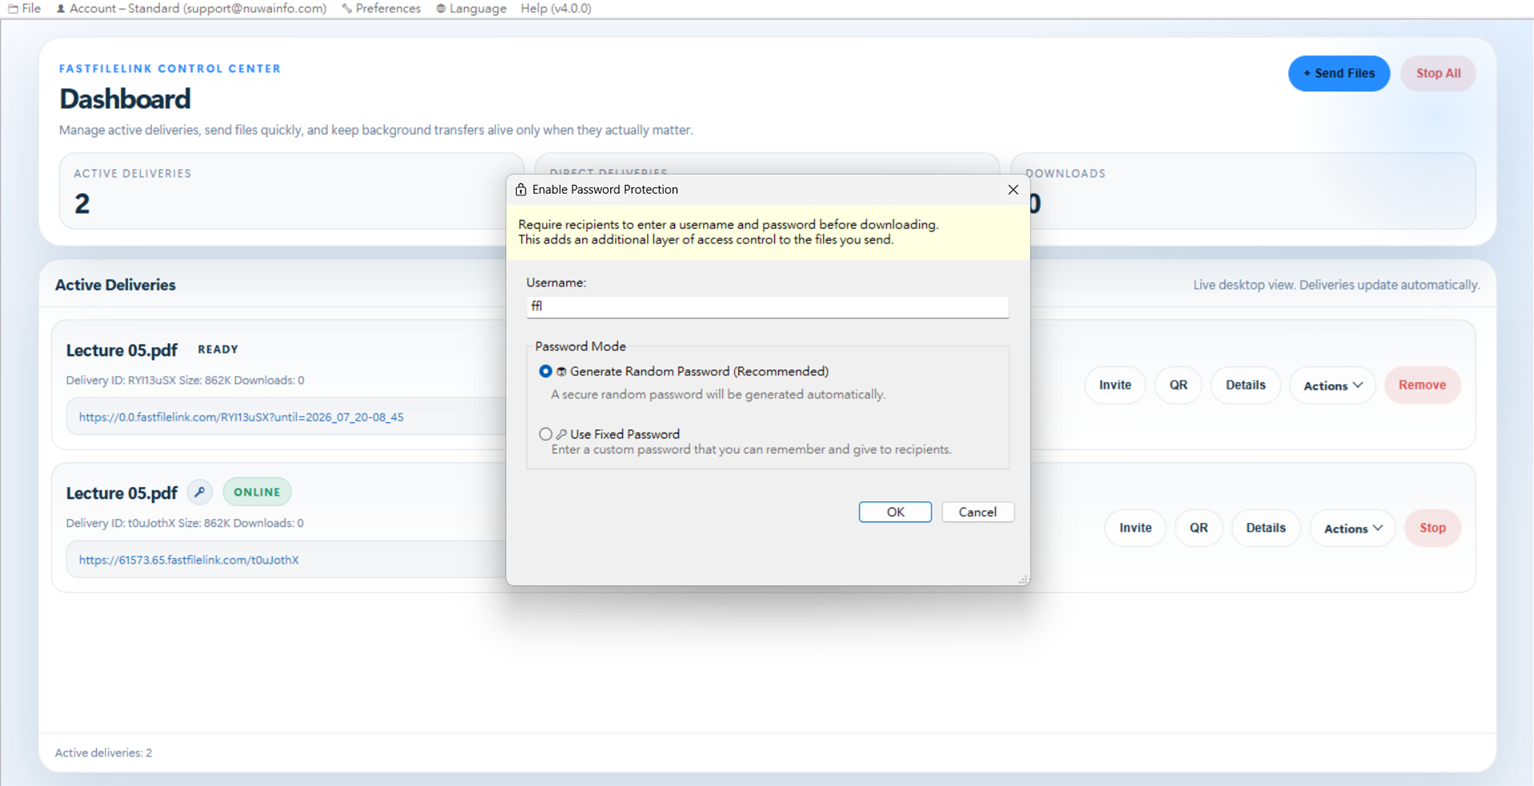Click the Active Deliveries count card
The width and height of the screenshot is (1534, 786).
point(291,191)
